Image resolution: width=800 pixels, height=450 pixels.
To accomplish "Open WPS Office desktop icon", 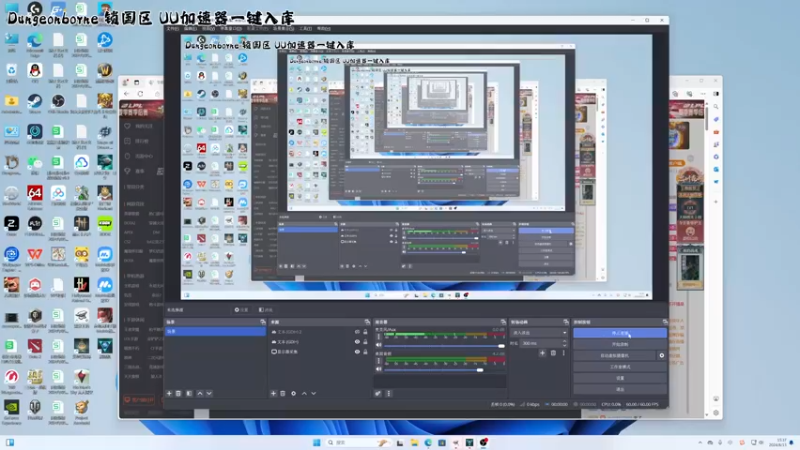I will [35, 257].
